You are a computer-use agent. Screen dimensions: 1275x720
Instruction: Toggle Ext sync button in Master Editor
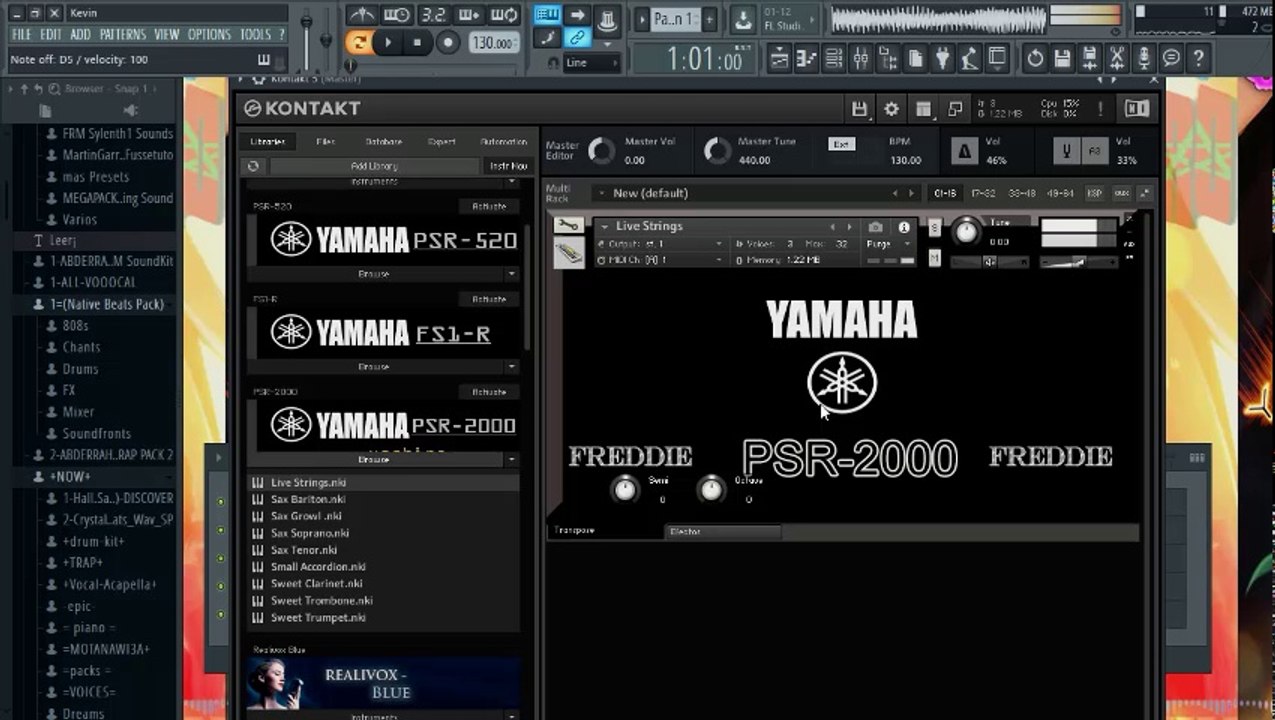tap(842, 144)
